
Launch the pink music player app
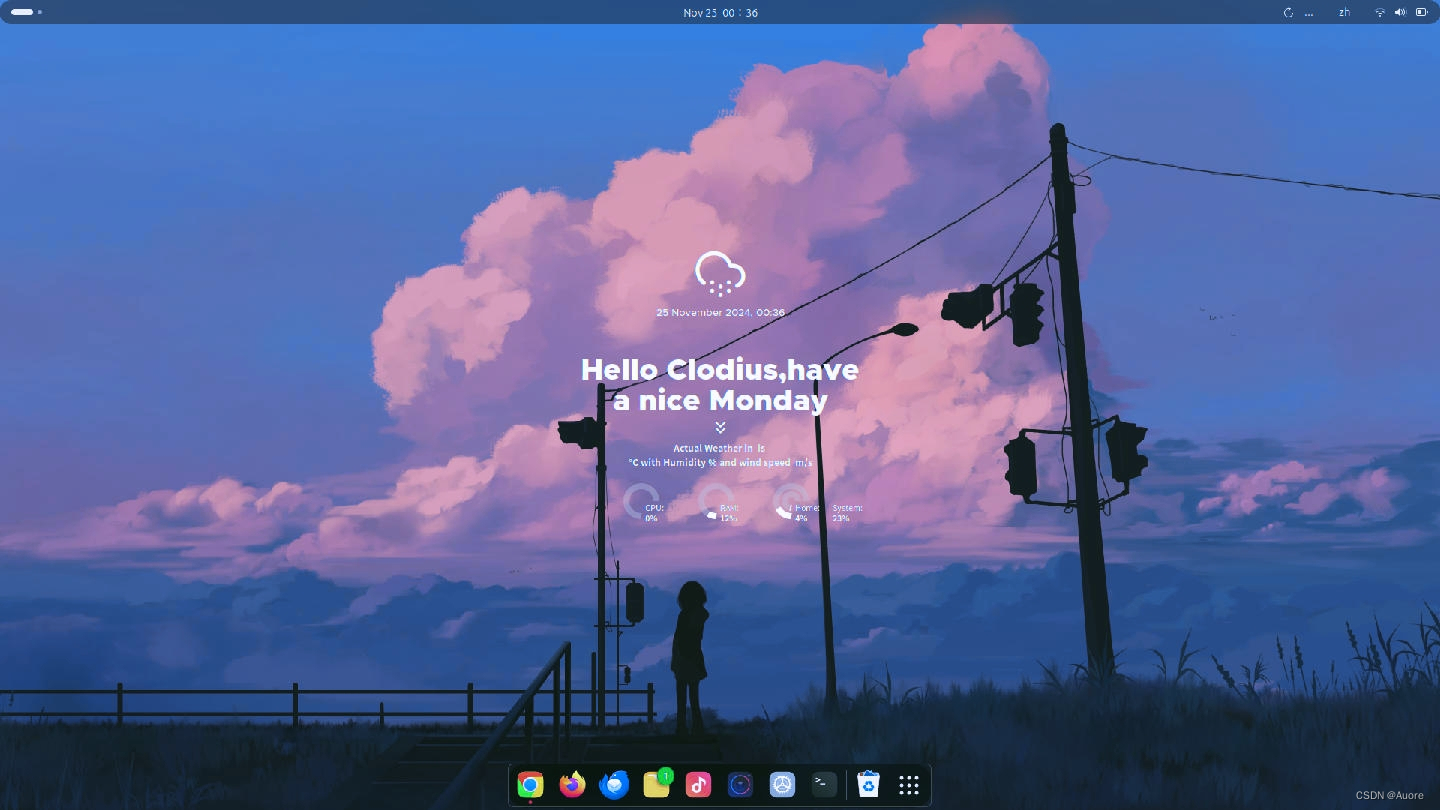(x=698, y=785)
